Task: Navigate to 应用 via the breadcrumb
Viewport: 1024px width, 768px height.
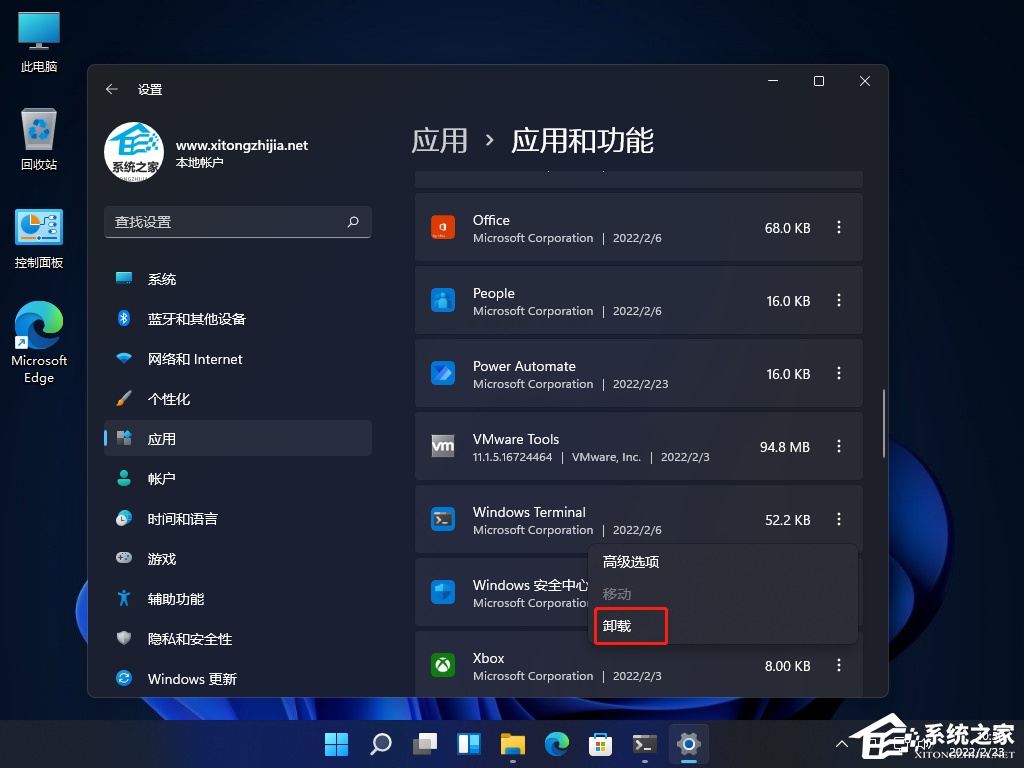Action: (440, 143)
